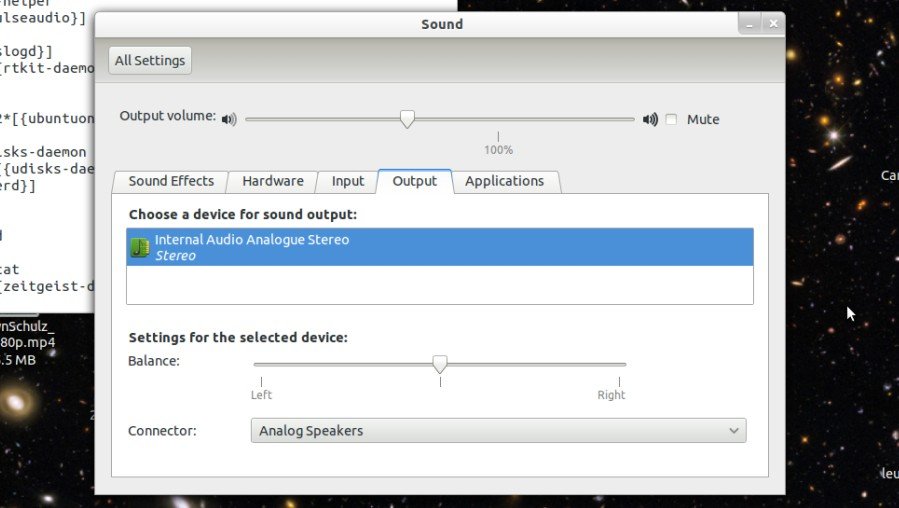Focus the terminal window behind Sound
Viewport: 899px width, 508px height.
point(45,200)
